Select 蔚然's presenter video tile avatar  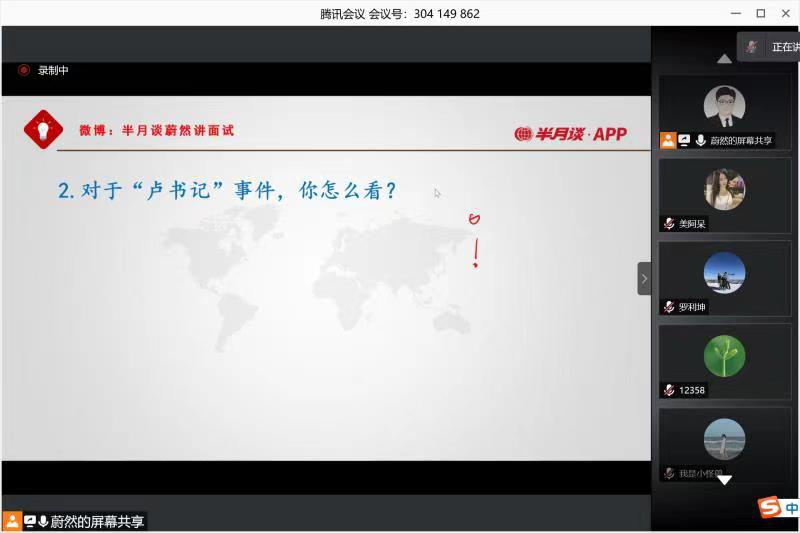(724, 106)
